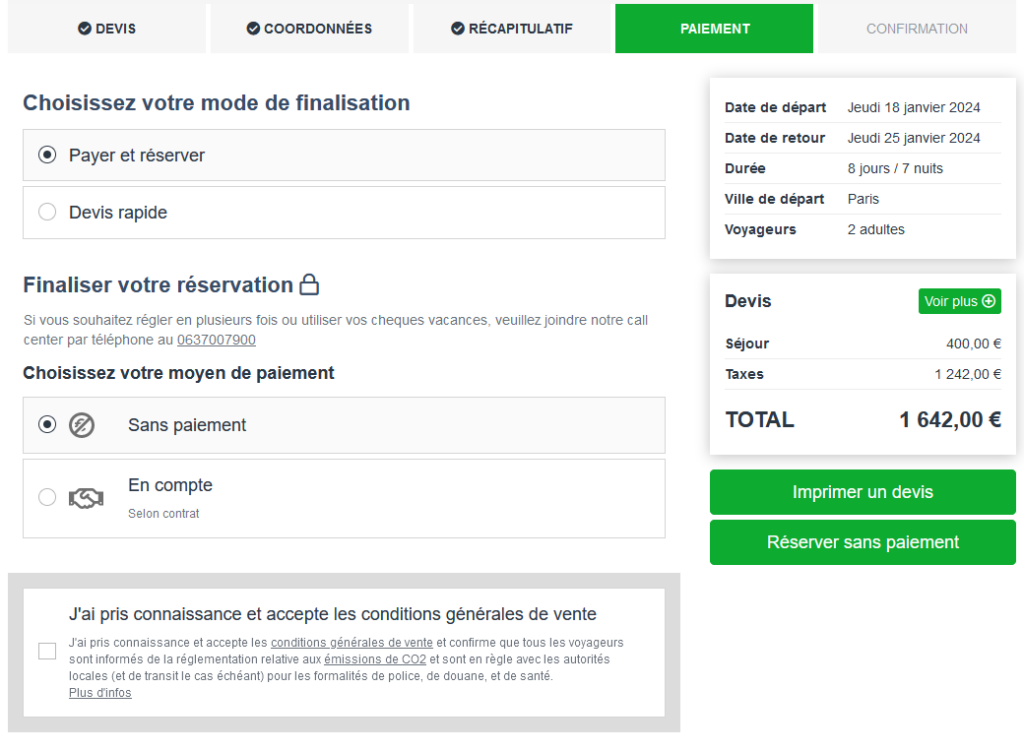This screenshot has width=1024, height=751.
Task: Click the handshake icon for En compte
Action: tap(85, 498)
